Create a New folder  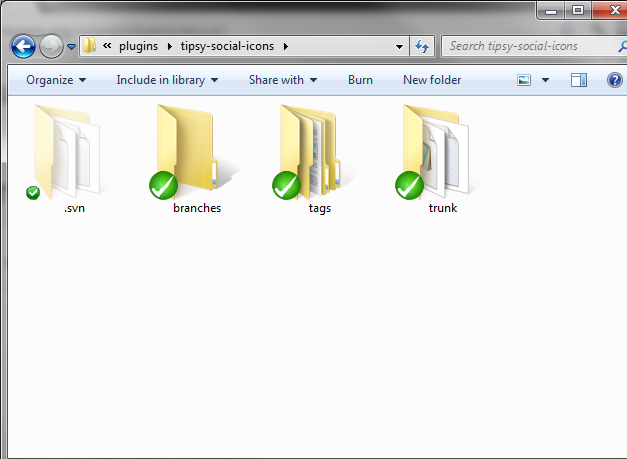coord(432,80)
